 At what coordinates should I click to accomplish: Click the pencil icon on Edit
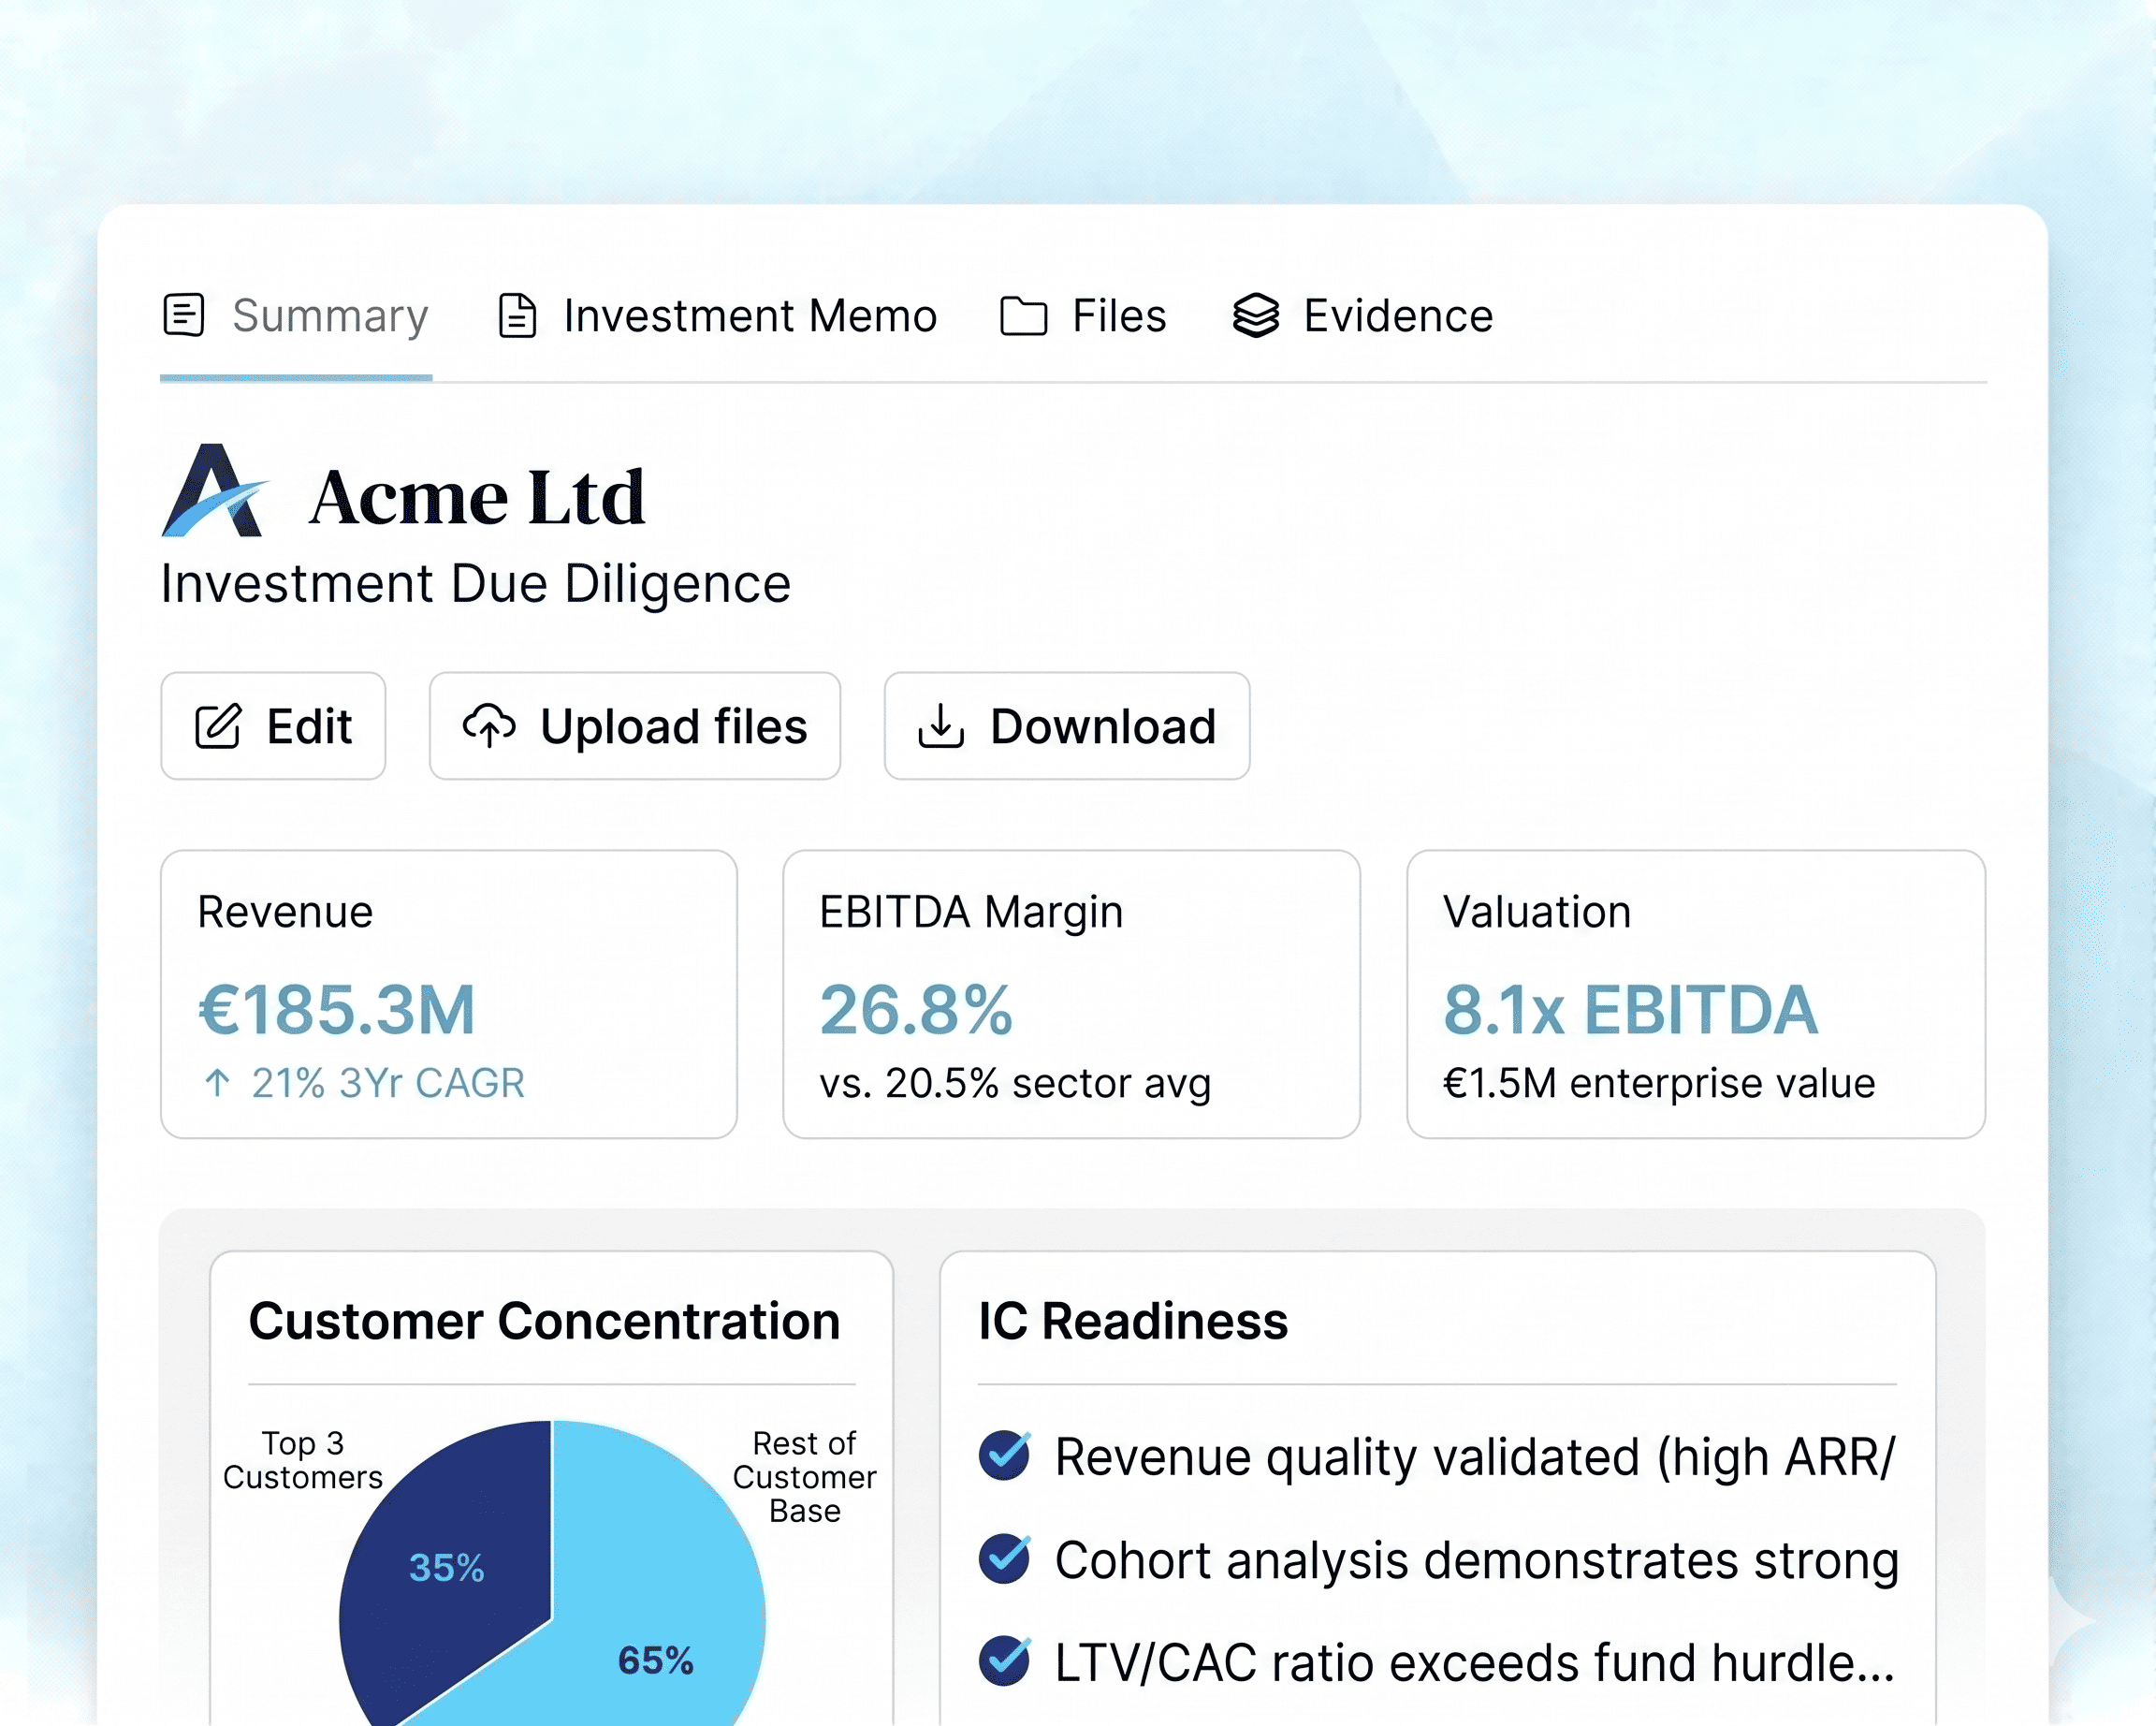pos(217,726)
